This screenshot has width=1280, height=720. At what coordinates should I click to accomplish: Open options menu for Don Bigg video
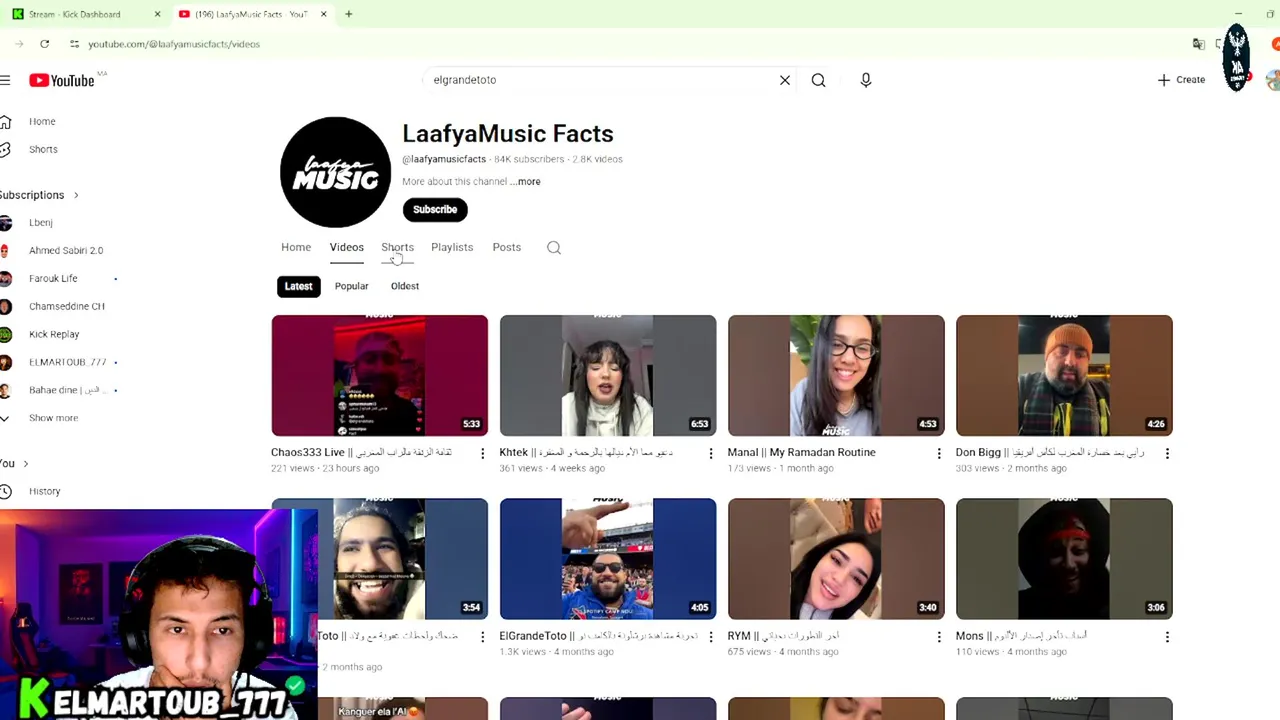pyautogui.click(x=1167, y=453)
